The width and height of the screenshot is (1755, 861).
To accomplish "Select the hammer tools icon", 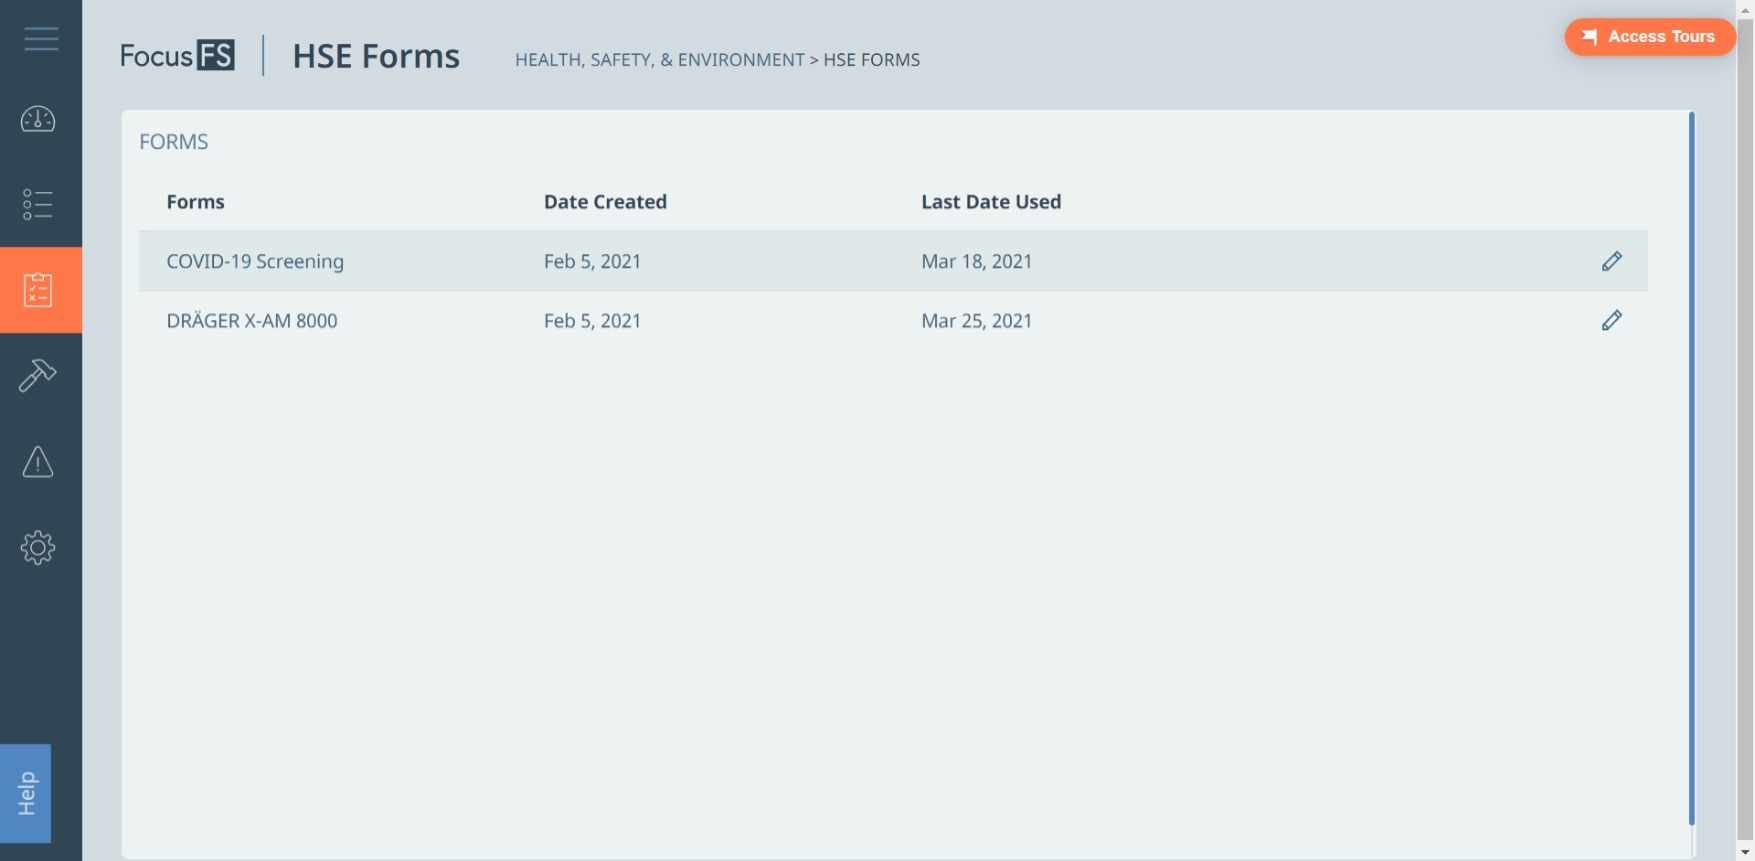I will click(38, 375).
